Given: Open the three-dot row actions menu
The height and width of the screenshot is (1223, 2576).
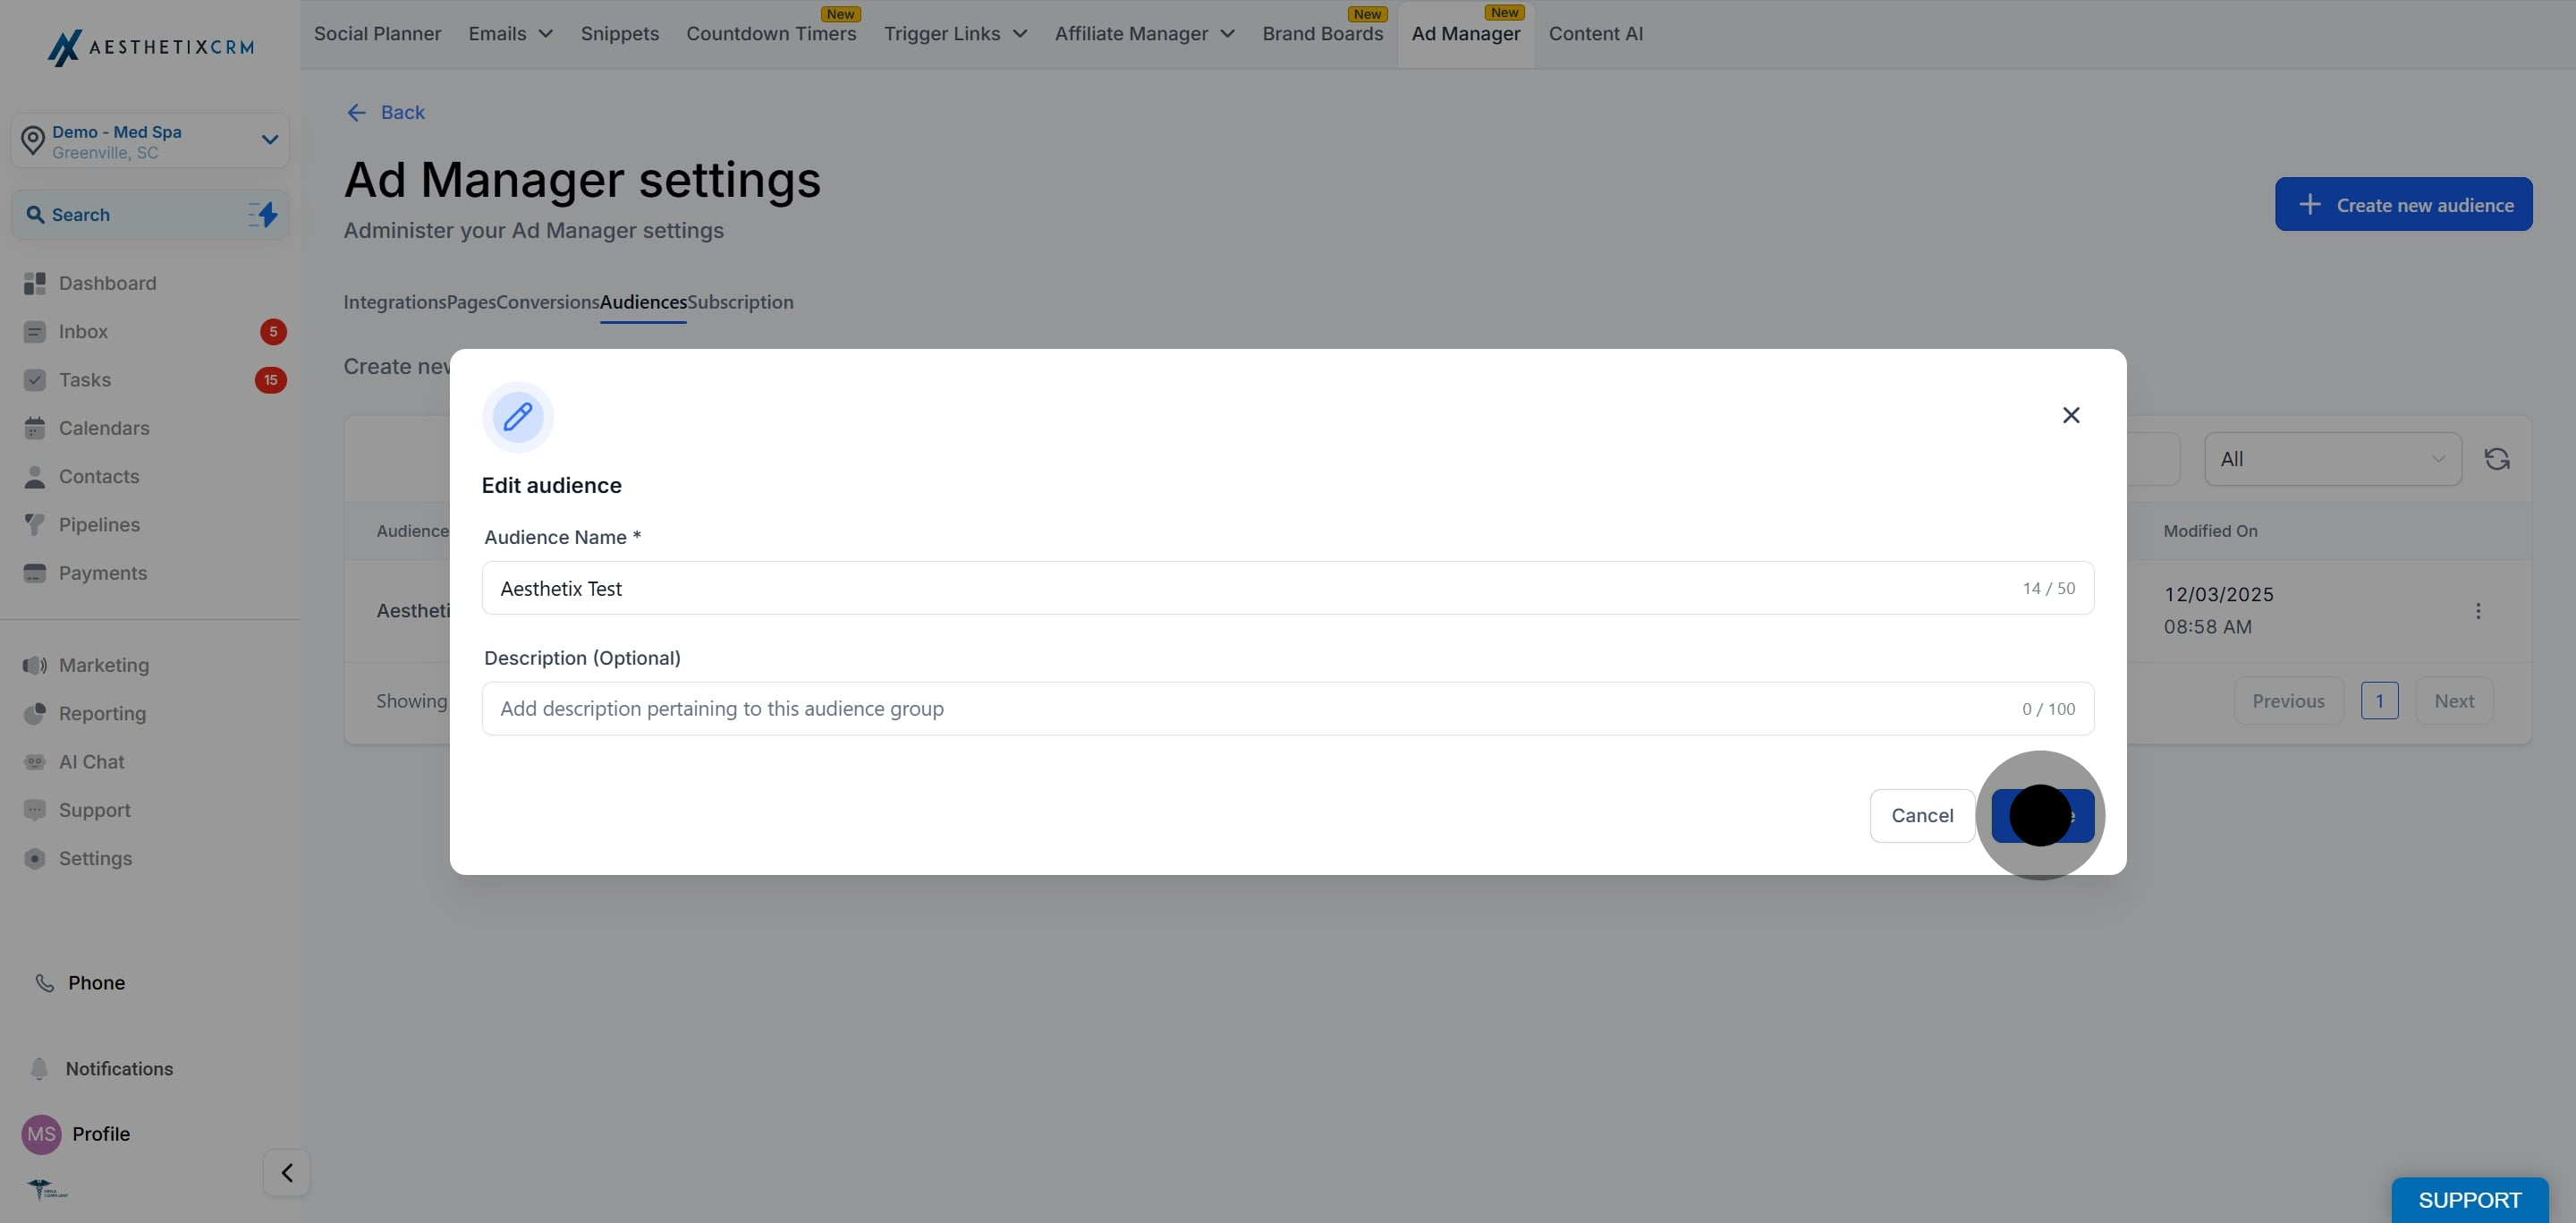Looking at the screenshot, I should click(2477, 611).
